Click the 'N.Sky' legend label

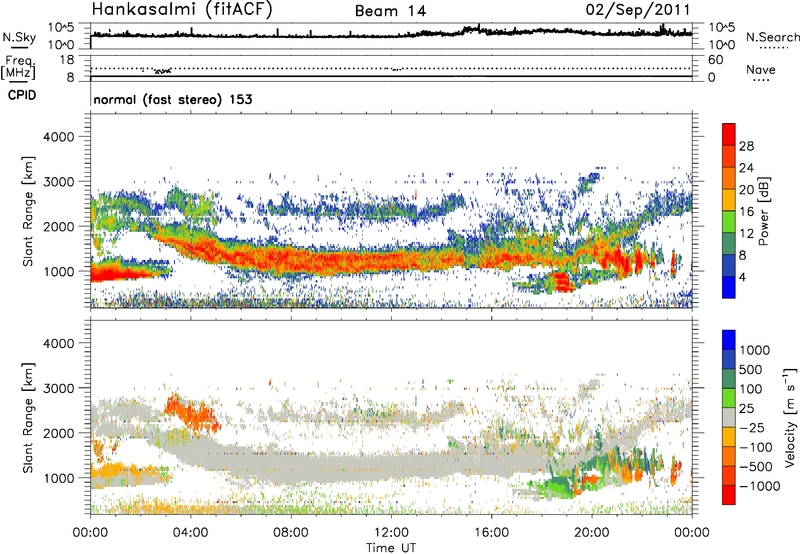pyautogui.click(x=19, y=37)
